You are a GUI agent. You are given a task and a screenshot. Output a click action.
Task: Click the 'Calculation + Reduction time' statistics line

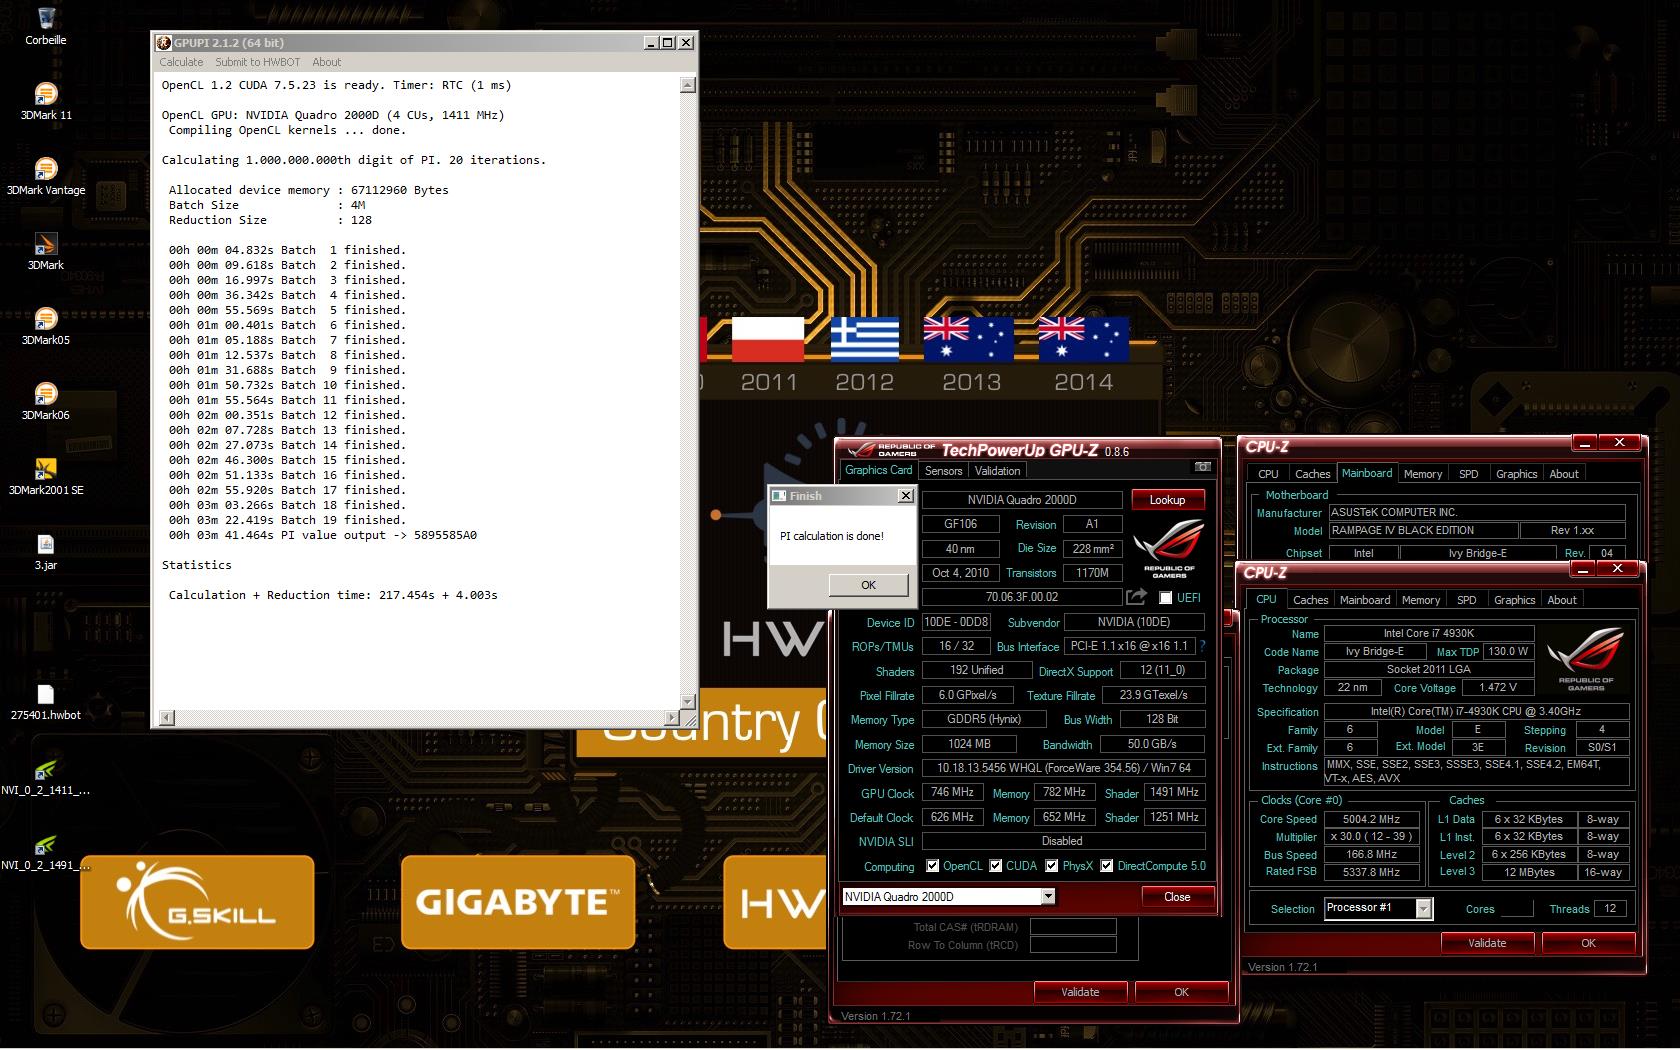click(x=333, y=595)
